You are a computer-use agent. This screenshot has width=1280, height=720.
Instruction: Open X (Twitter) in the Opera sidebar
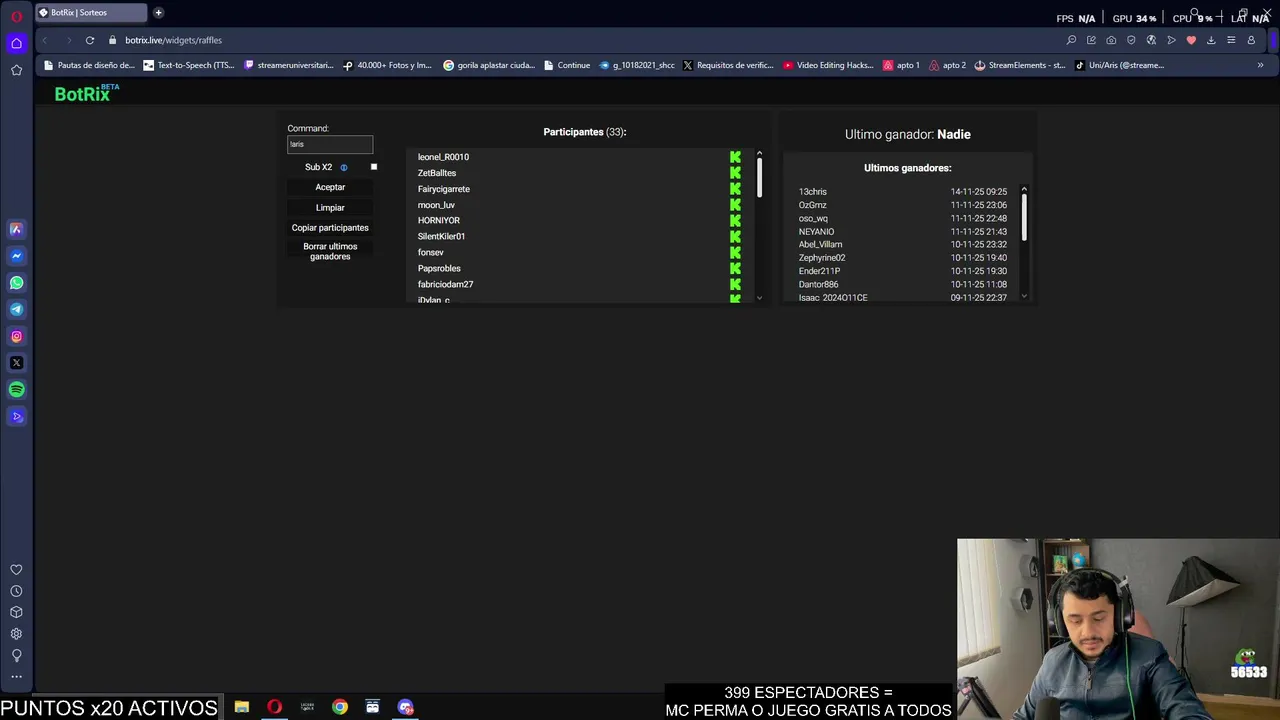16,363
